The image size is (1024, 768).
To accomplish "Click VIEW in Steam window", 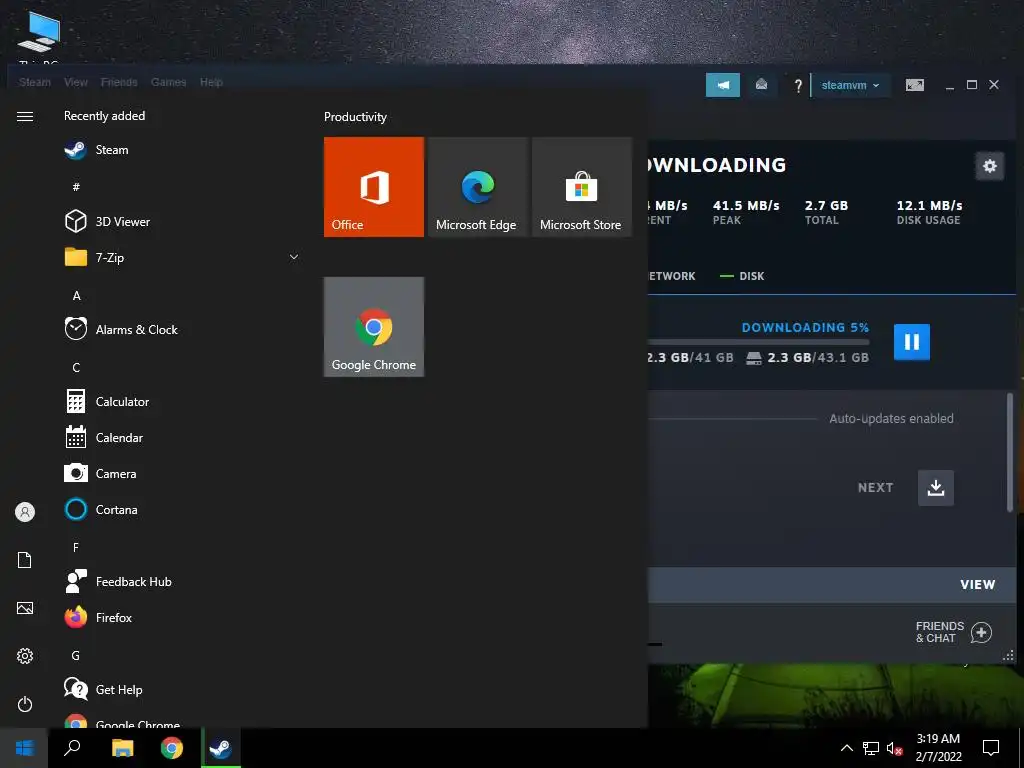I will (978, 584).
